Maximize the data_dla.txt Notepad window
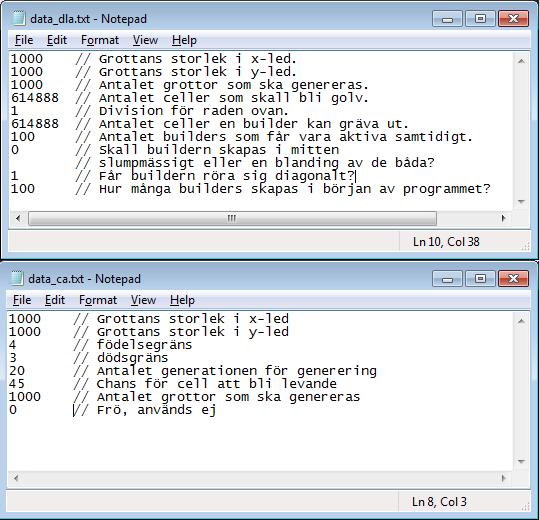 click(480, 19)
